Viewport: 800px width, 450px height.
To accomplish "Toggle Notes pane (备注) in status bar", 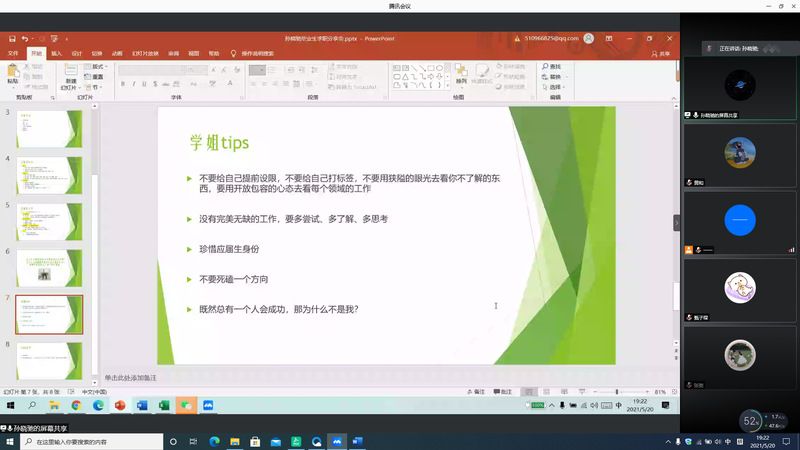I will 476,392.
